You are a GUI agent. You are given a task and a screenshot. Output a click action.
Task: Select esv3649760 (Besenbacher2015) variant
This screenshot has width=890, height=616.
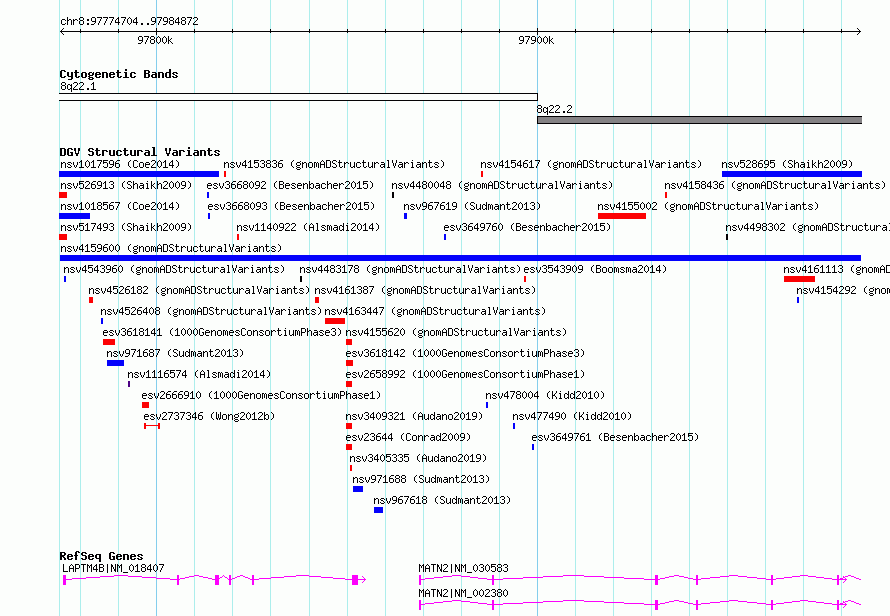coord(527,227)
